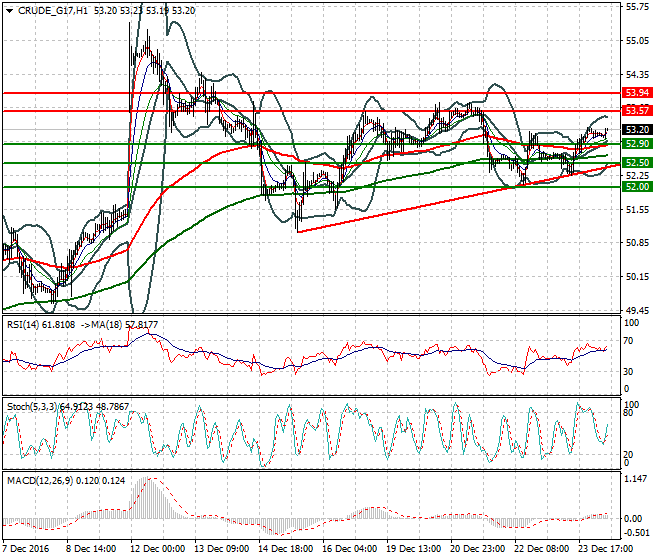
Task: Click the RSI scale value 70
Action: (628, 341)
